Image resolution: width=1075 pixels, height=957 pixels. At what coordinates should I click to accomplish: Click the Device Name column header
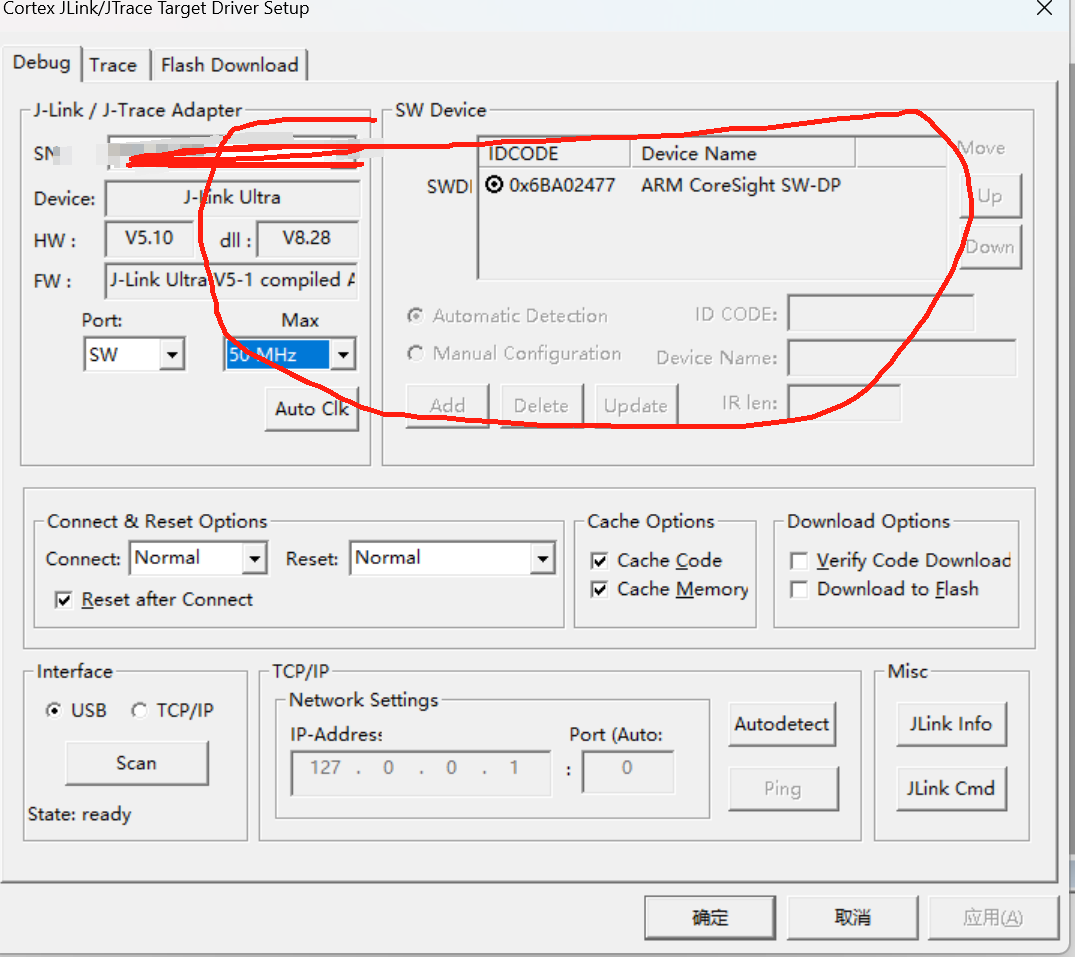742,153
